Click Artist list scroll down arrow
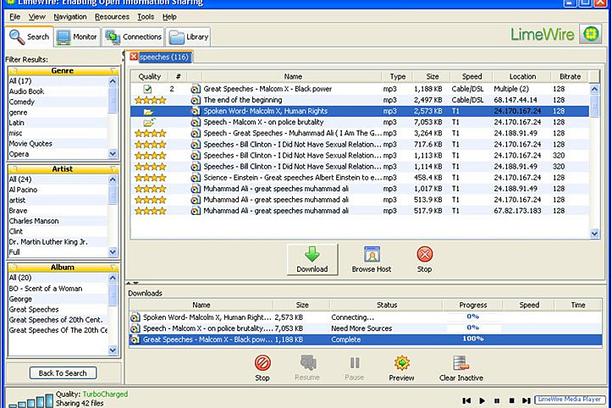The image size is (612, 408). pyautogui.click(x=112, y=252)
